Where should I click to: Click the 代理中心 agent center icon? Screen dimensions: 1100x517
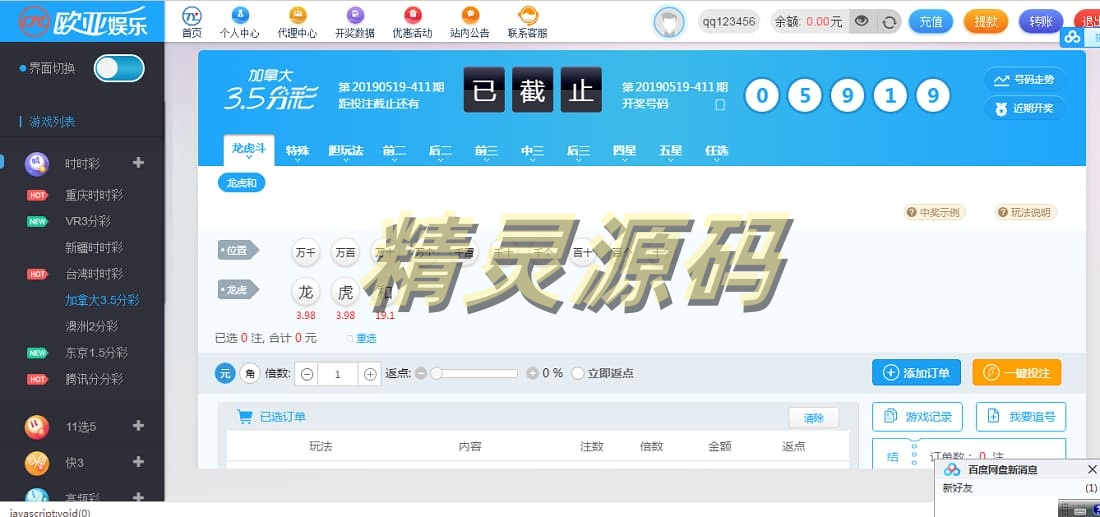tap(297, 16)
